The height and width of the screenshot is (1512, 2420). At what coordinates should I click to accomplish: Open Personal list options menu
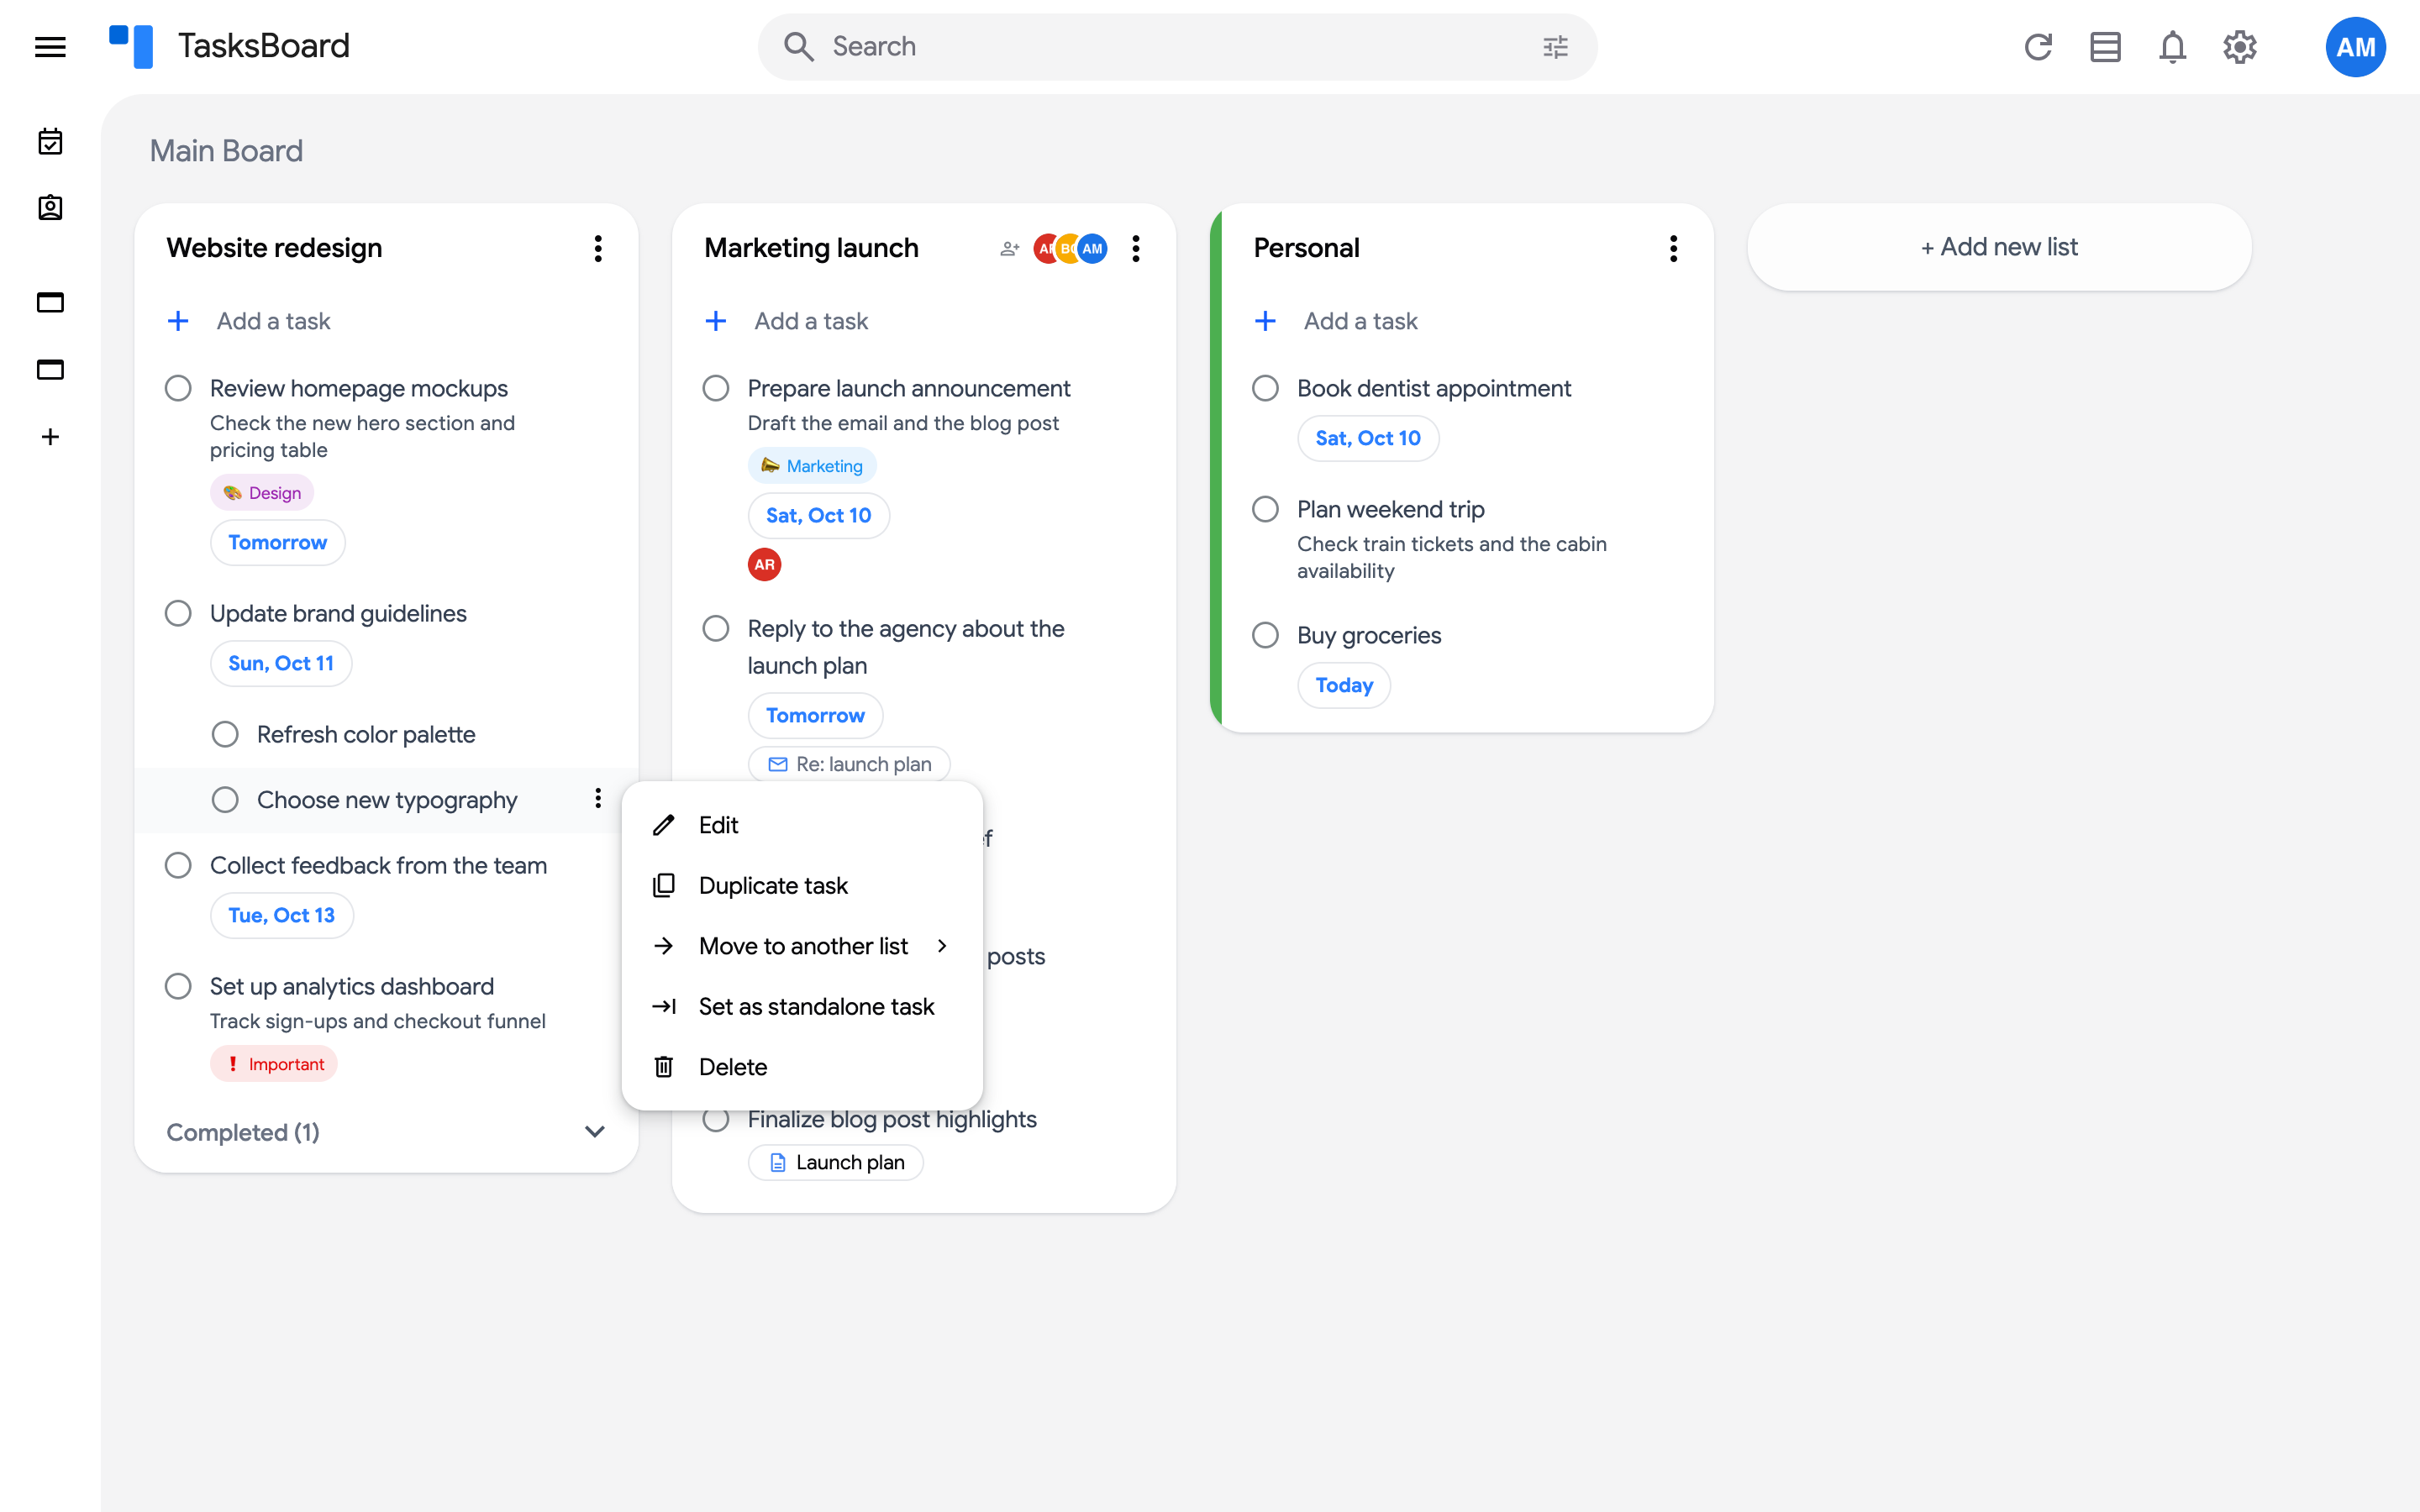1673,248
